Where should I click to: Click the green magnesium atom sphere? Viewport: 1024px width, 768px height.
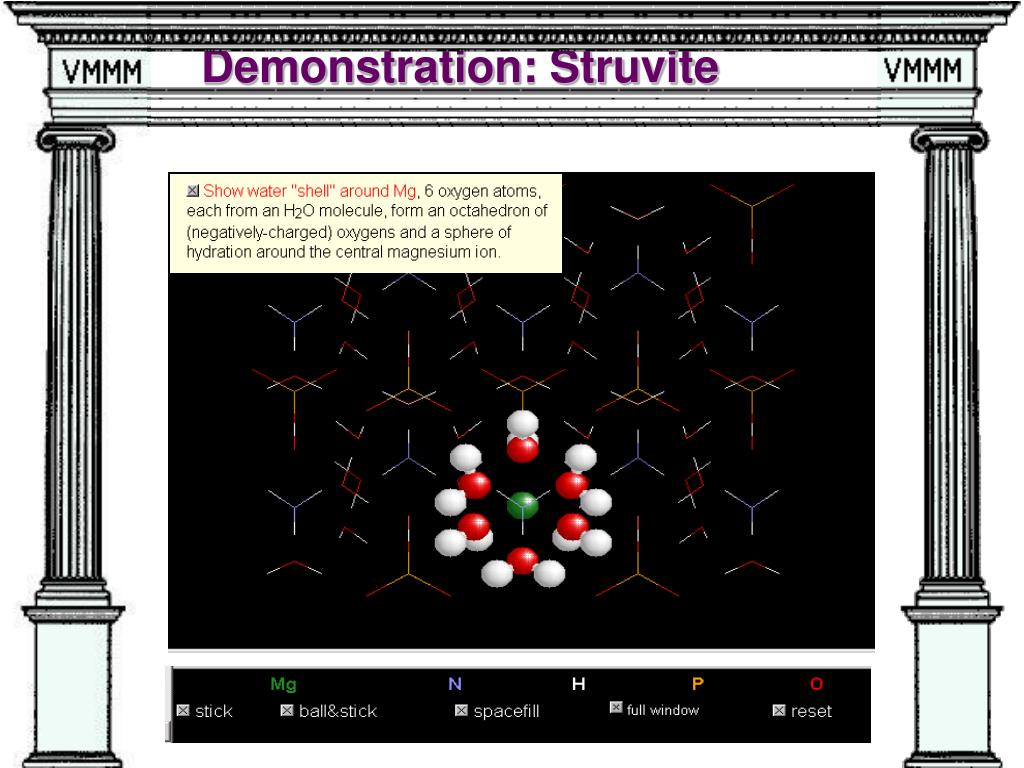[522, 505]
